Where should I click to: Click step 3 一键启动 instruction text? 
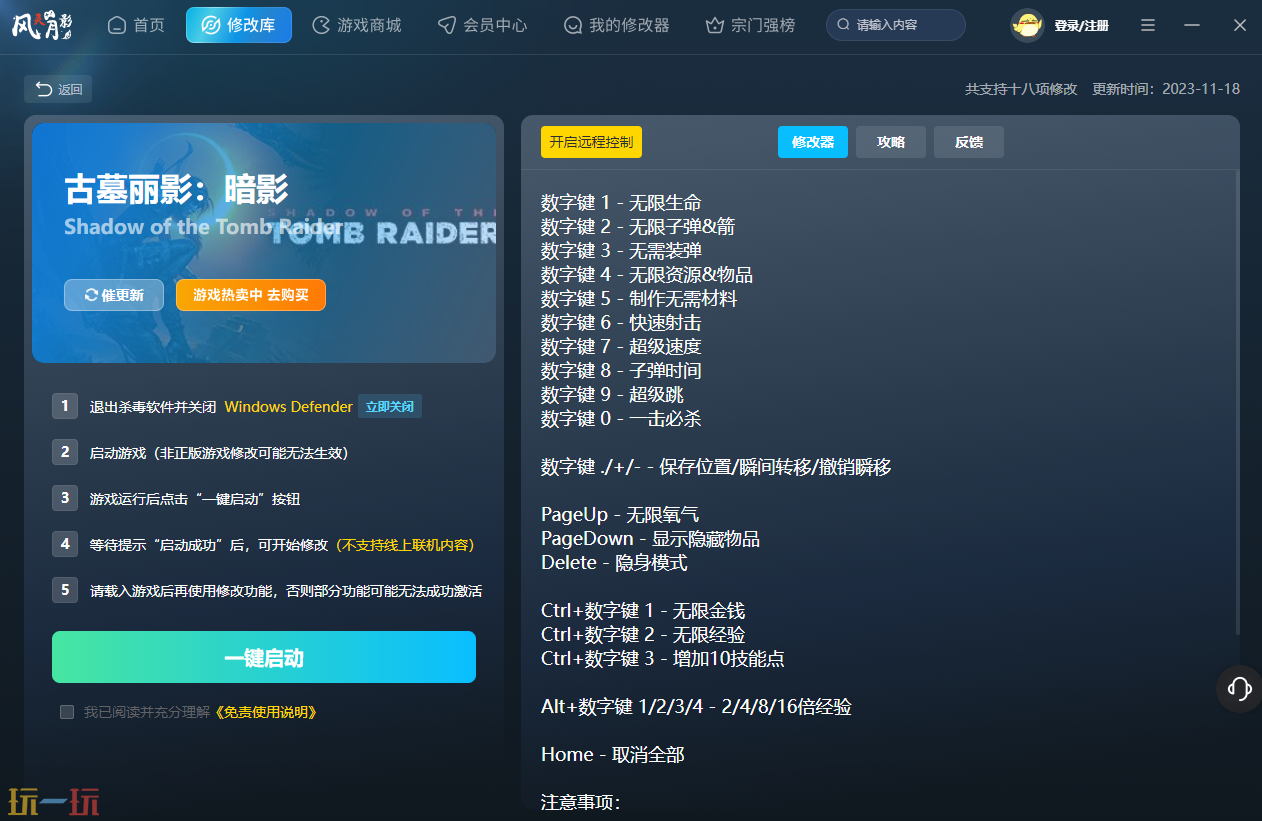coord(195,499)
